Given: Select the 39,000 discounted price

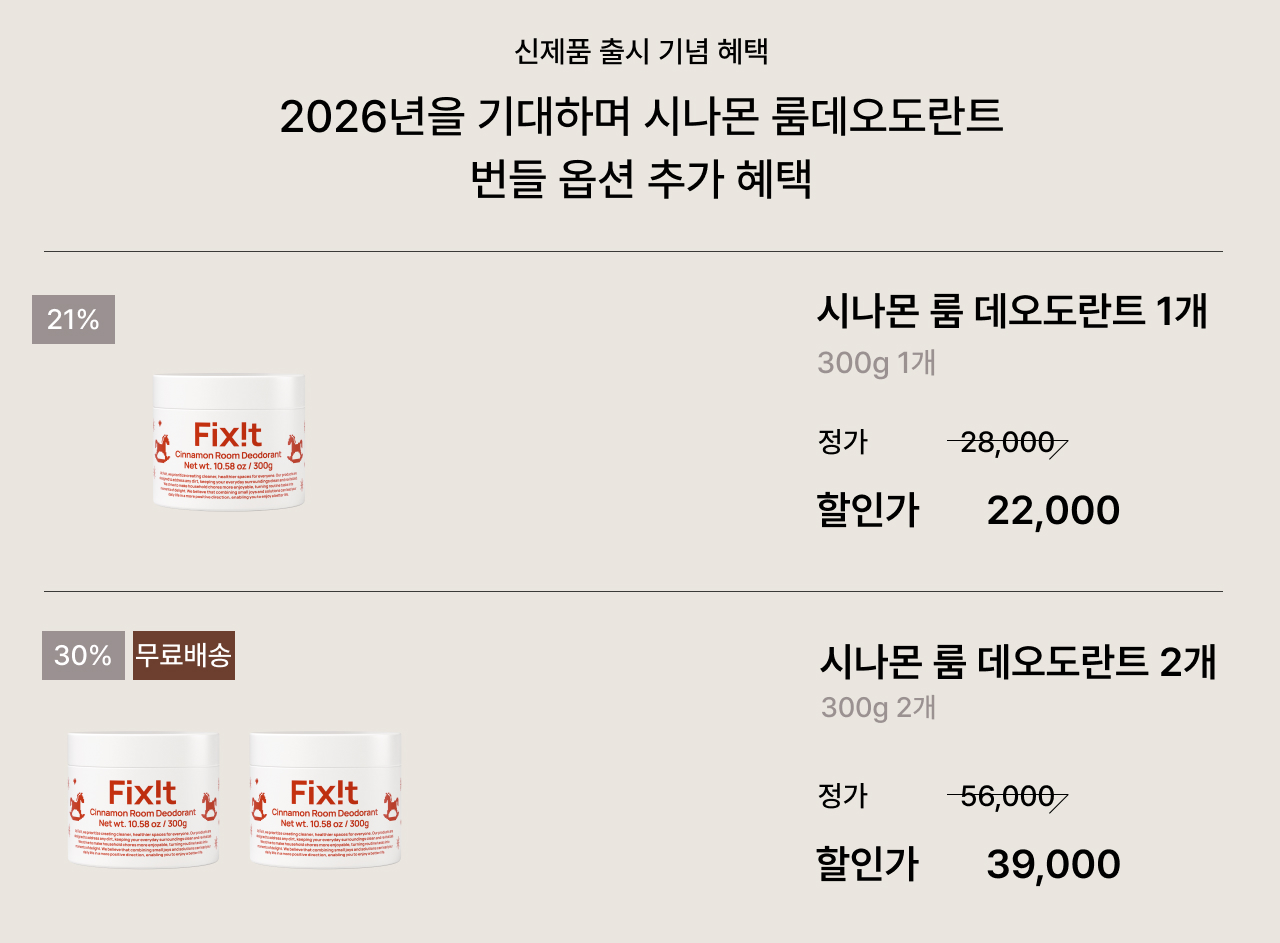Looking at the screenshot, I should [1053, 865].
